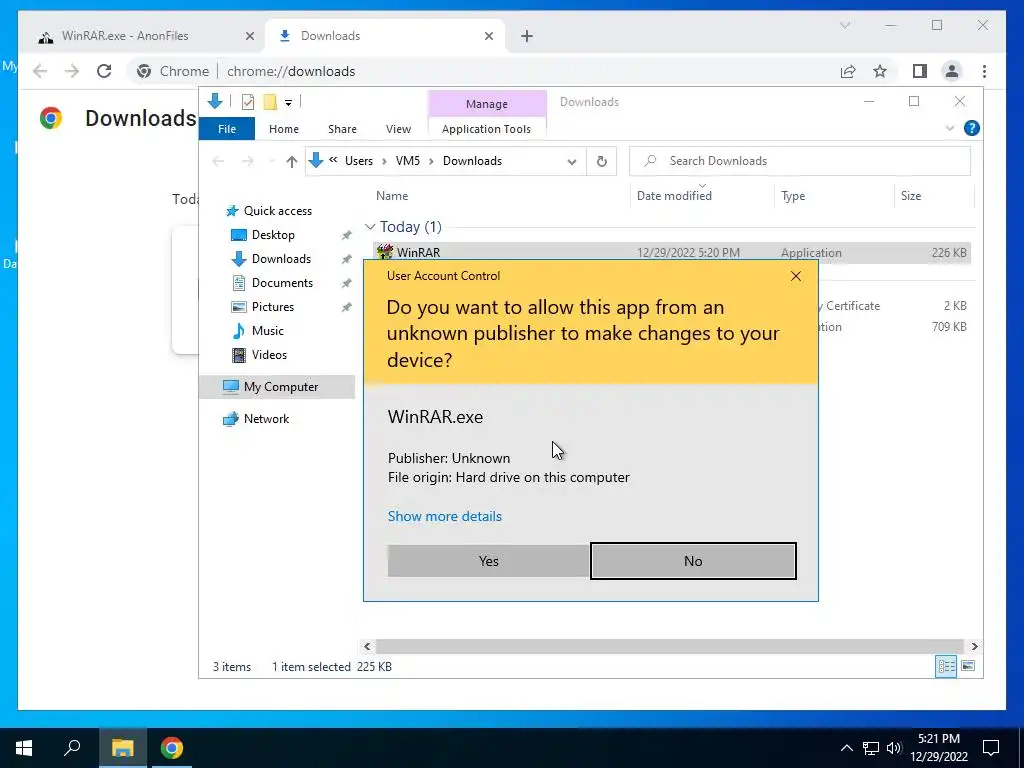The height and width of the screenshot is (768, 1024).
Task: Close the User Account Control dialog
Action: [x=795, y=276]
